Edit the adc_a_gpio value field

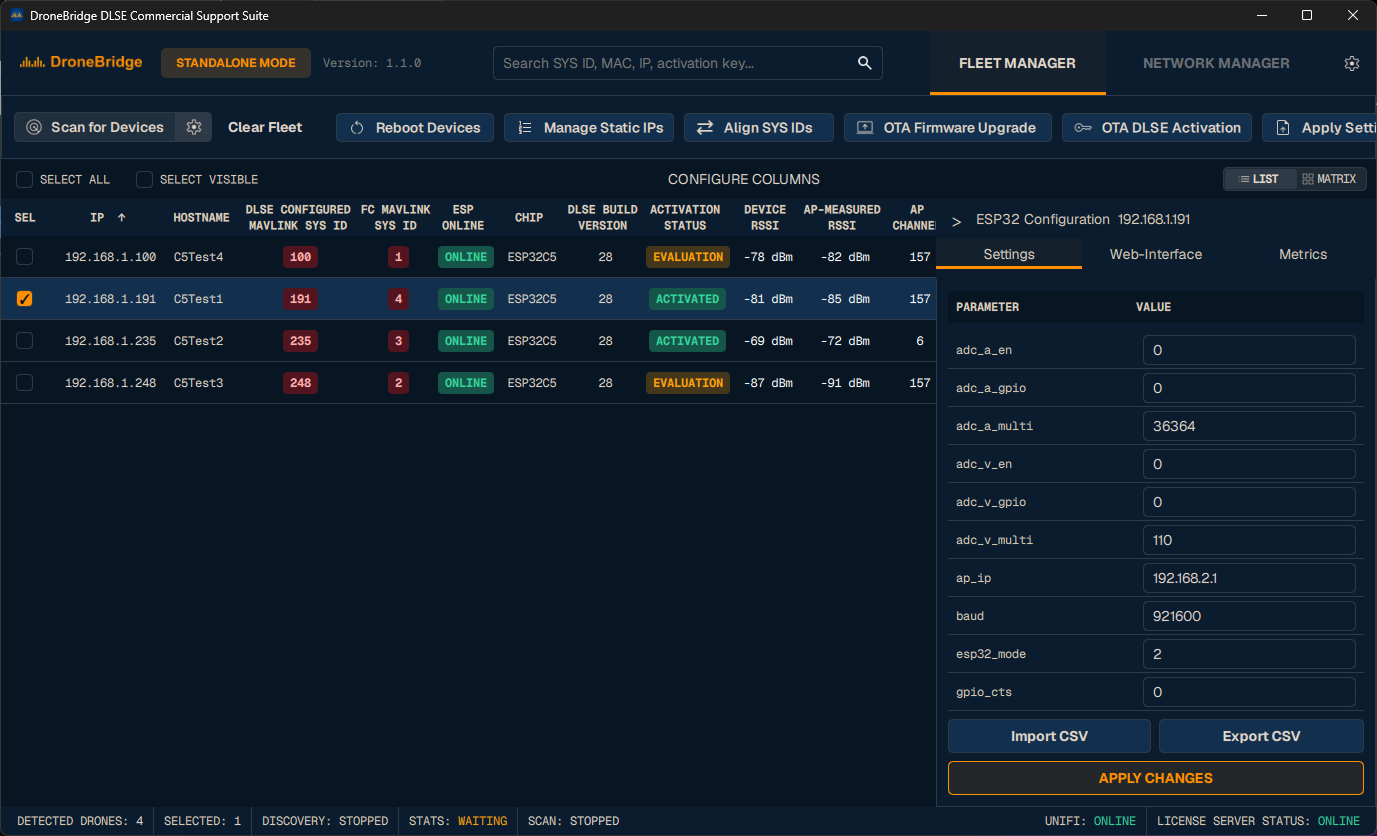tap(1249, 388)
